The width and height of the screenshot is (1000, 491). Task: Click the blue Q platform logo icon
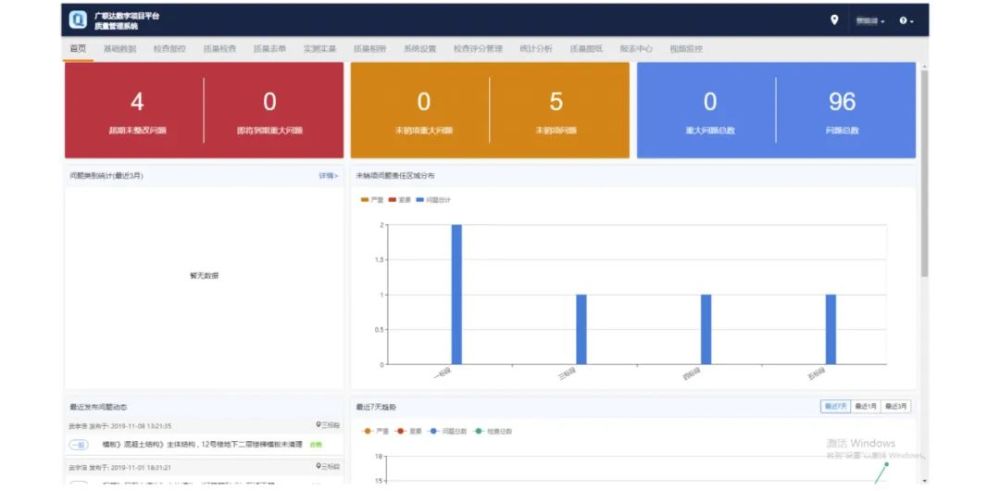tap(78, 20)
